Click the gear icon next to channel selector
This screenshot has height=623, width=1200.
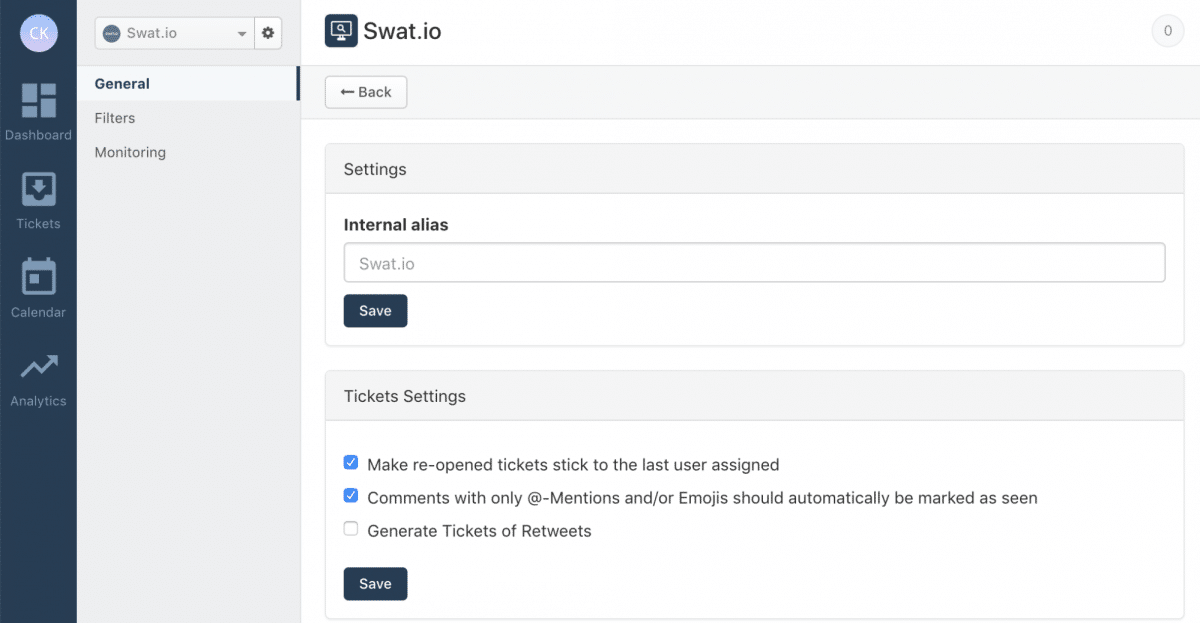[268, 33]
